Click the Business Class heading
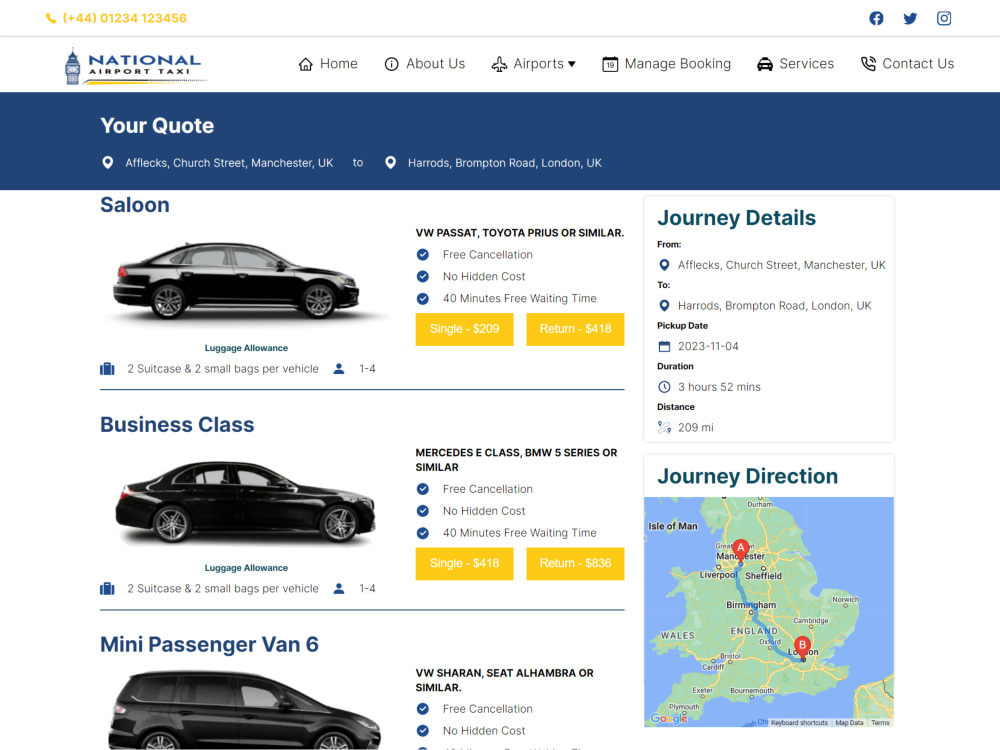This screenshot has width=1000, height=750. tap(177, 425)
